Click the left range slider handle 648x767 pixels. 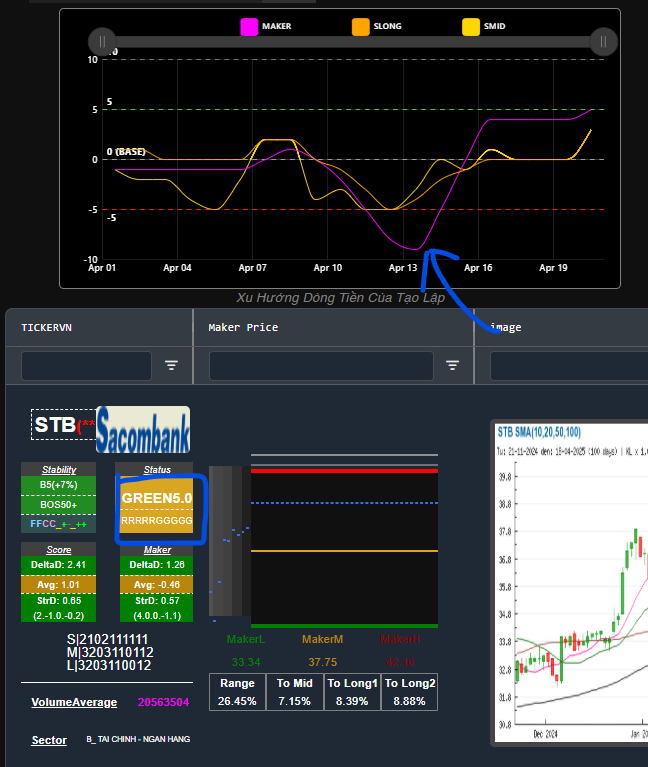(x=101, y=41)
